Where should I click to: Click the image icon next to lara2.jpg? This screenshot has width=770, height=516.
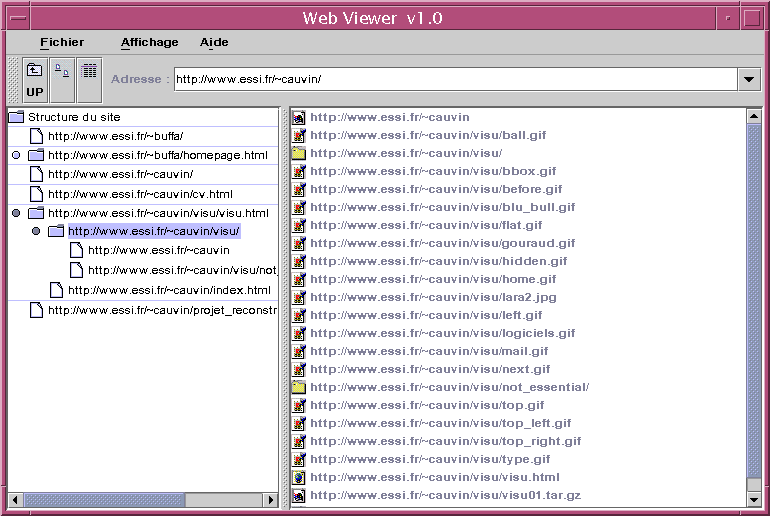point(298,297)
